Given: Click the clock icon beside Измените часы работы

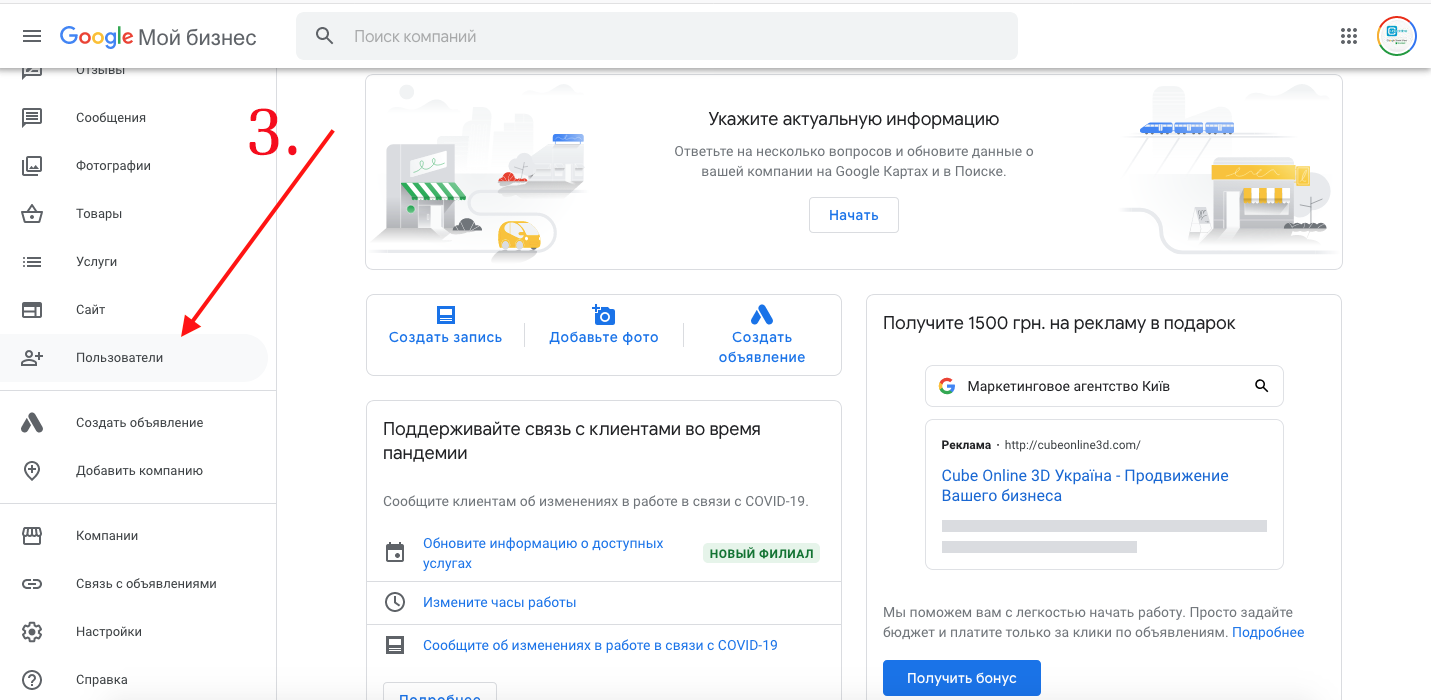Looking at the screenshot, I should (x=395, y=602).
